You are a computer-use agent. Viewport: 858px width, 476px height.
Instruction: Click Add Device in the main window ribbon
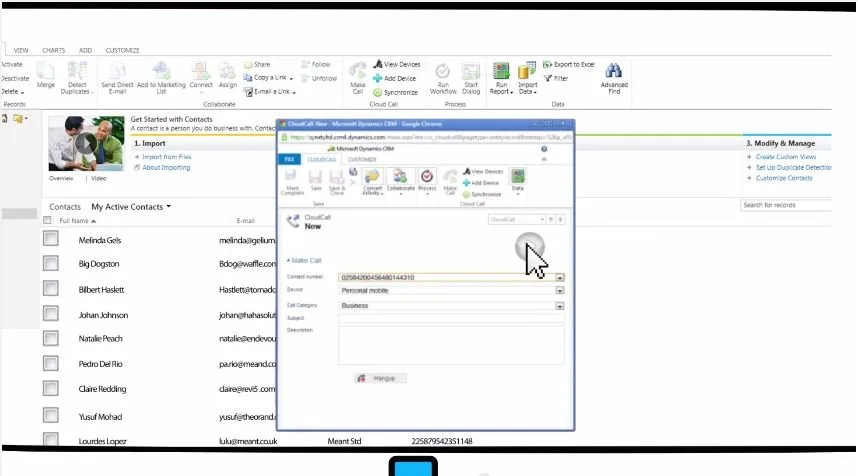click(x=395, y=78)
